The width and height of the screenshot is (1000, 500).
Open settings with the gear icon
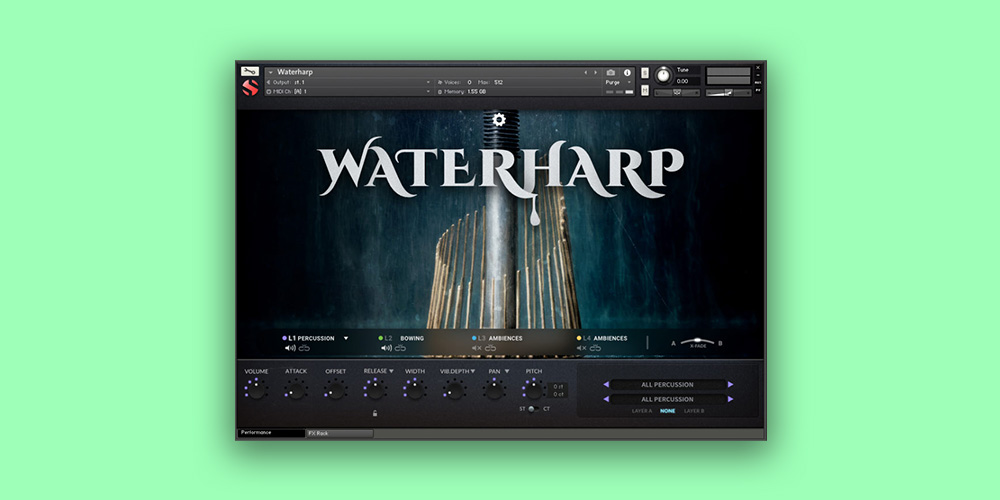pyautogui.click(x=499, y=119)
